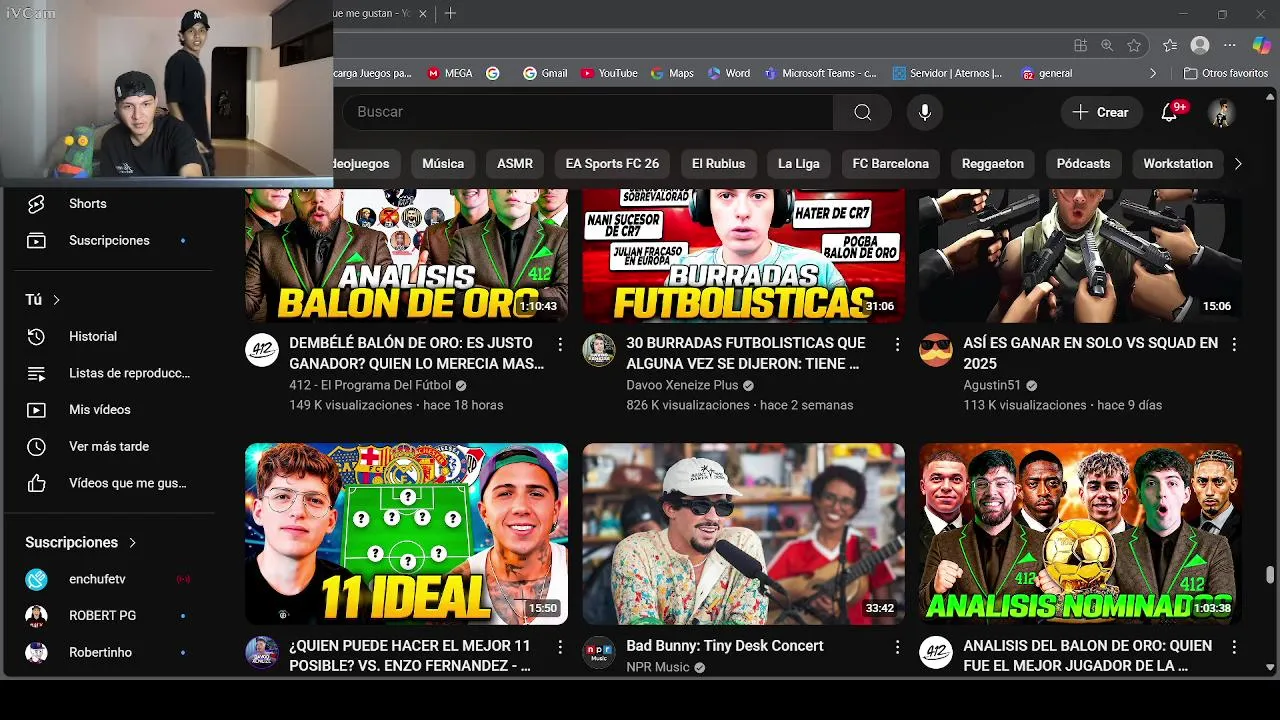
Task: Select the Música filter chip
Action: pyautogui.click(x=443, y=164)
